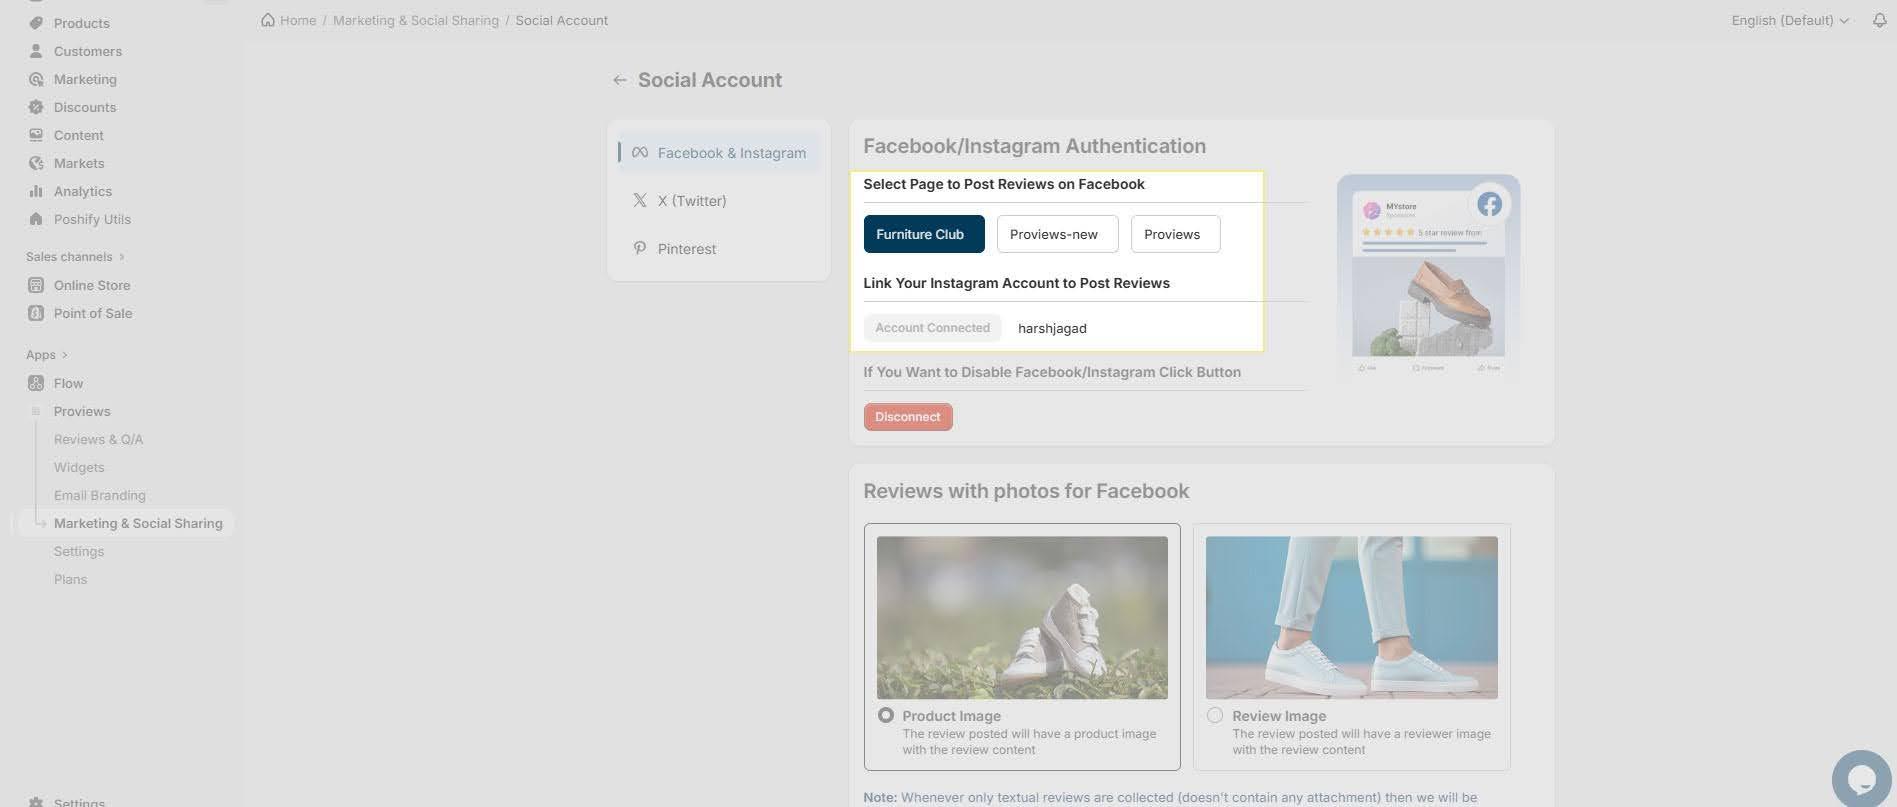Click the Analytics bar chart icon
This screenshot has width=1897, height=807.
[36, 191]
